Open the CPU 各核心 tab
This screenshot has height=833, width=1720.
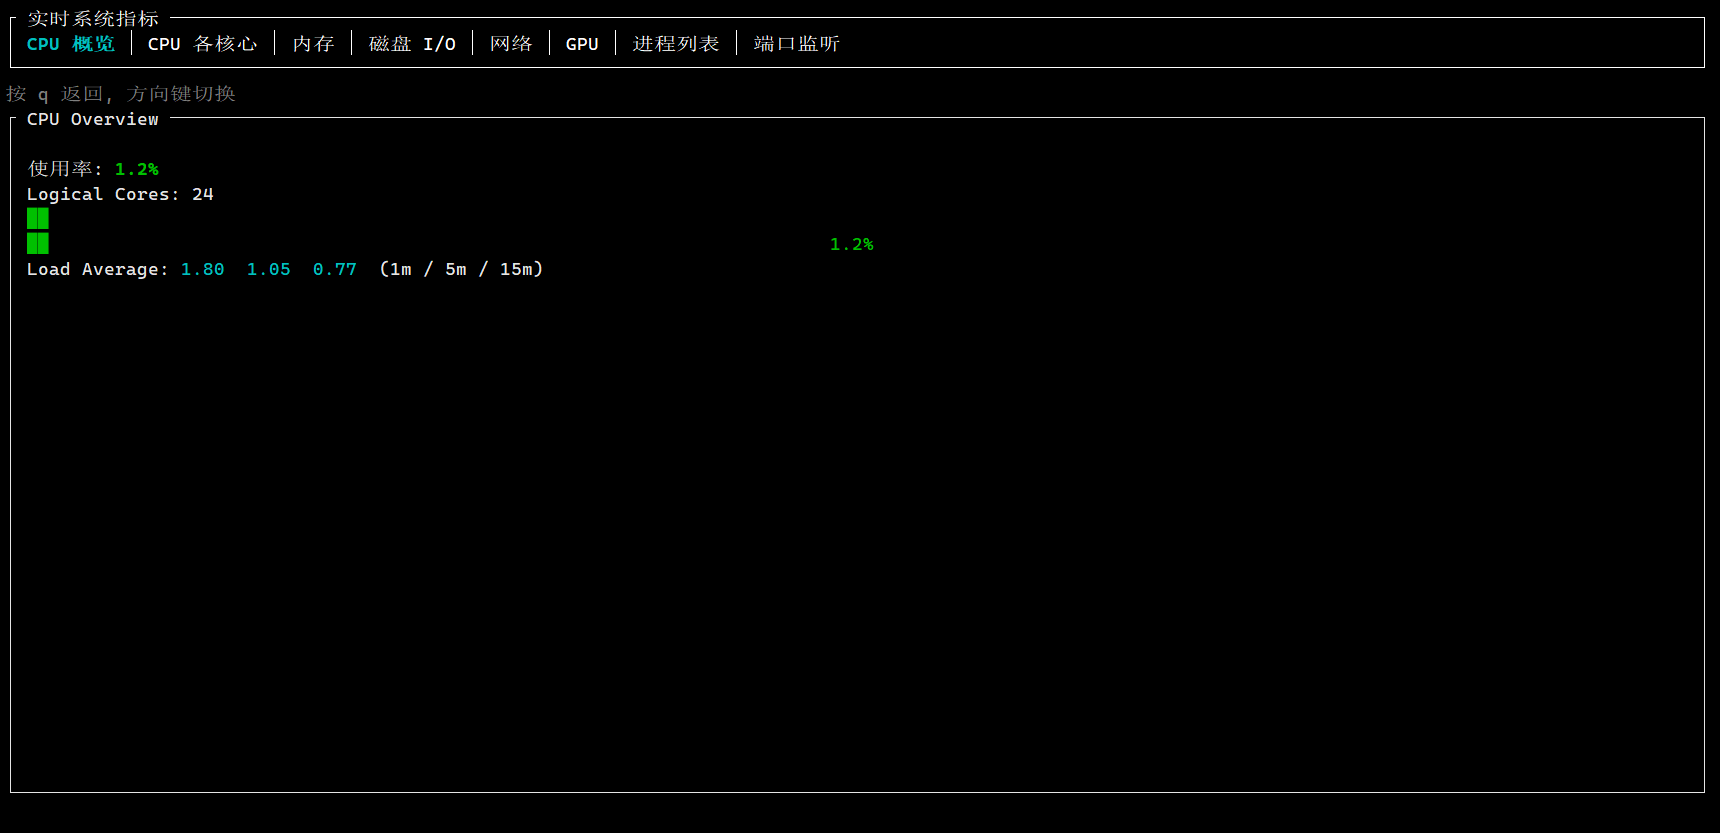coord(202,44)
